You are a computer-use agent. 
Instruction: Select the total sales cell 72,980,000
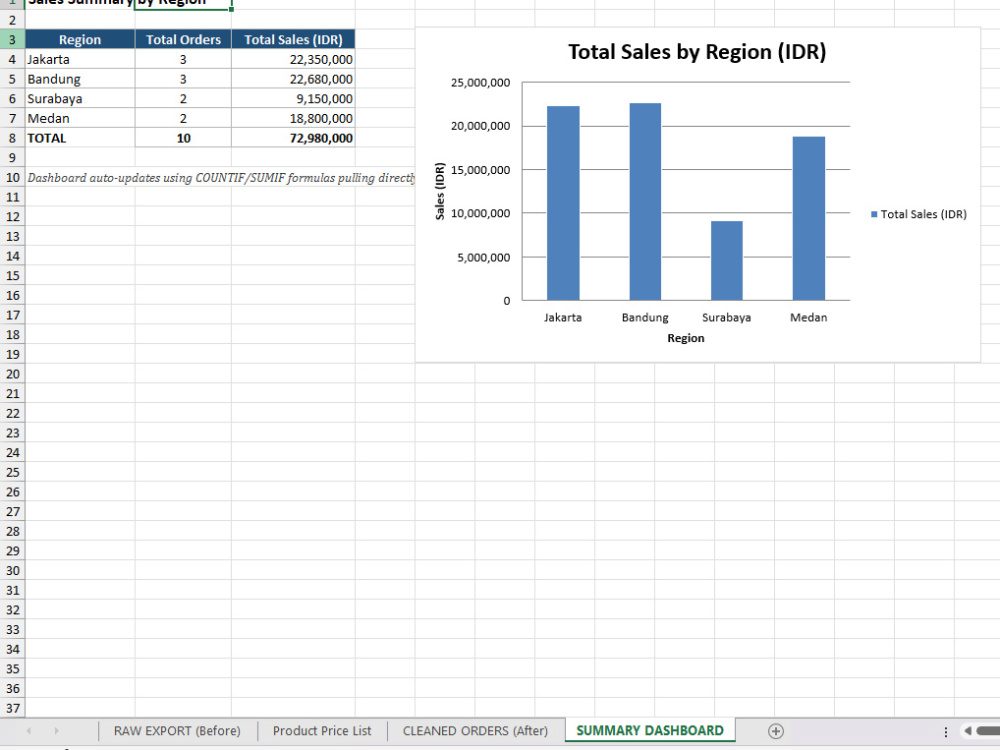point(293,138)
